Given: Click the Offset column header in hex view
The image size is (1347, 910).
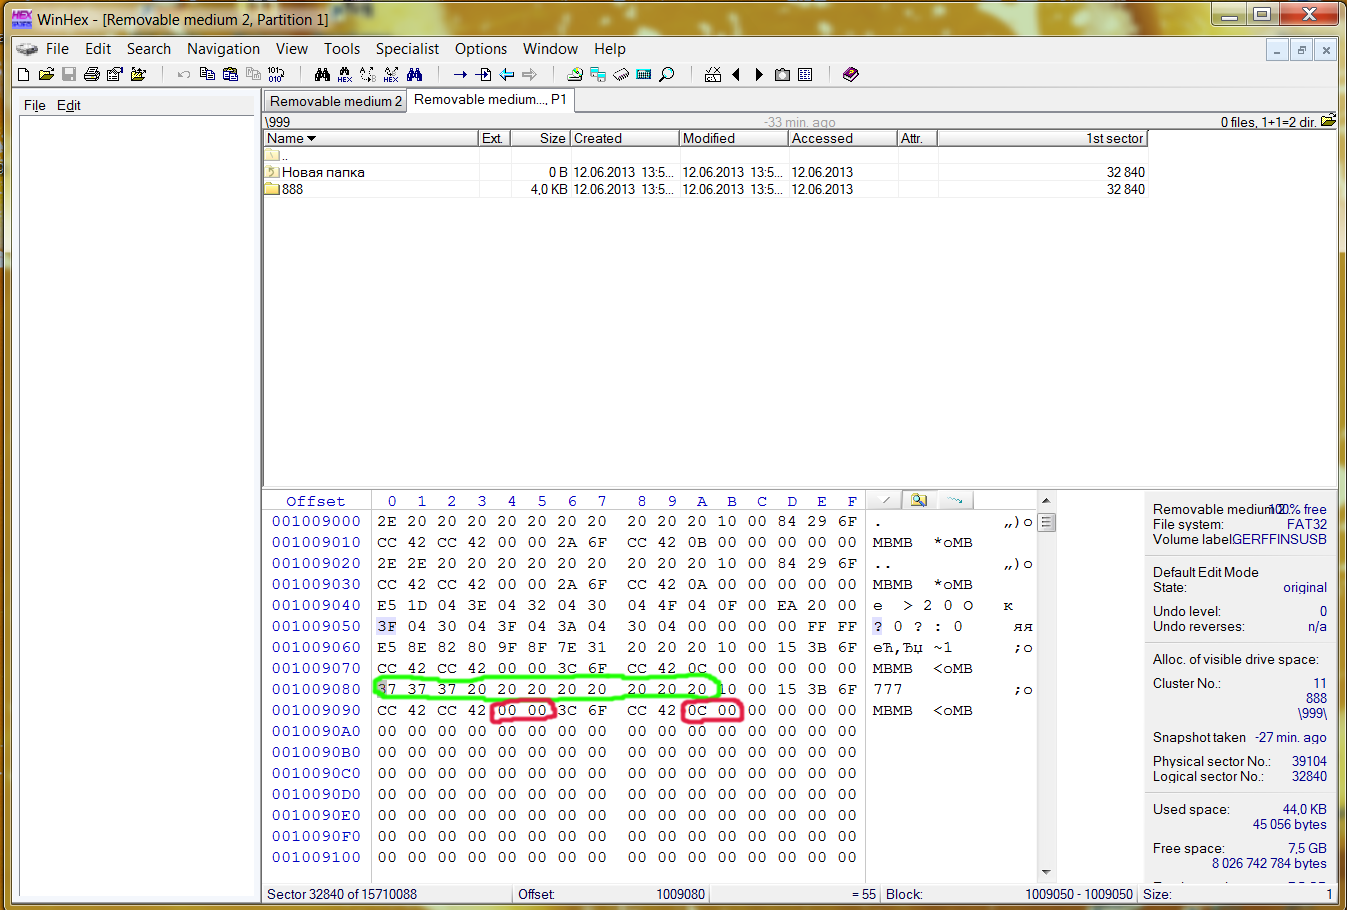Looking at the screenshot, I should pos(315,501).
